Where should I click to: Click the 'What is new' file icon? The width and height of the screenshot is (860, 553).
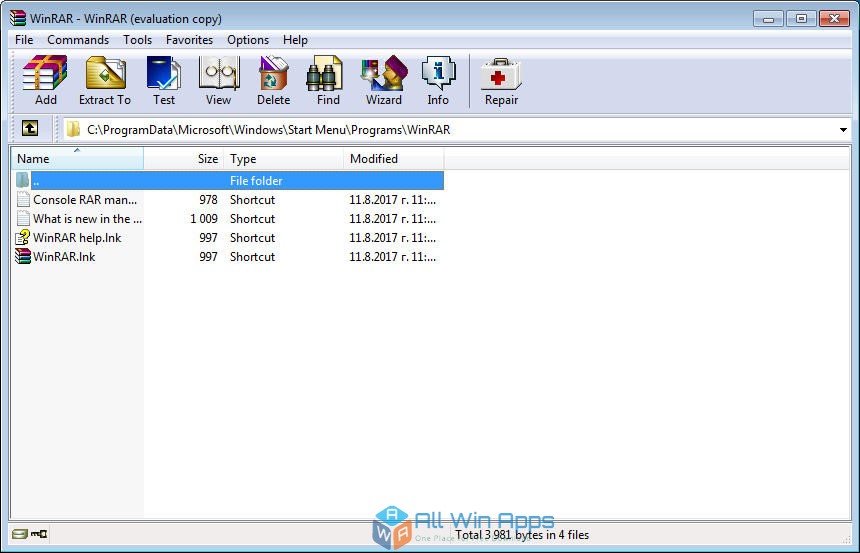(23, 218)
